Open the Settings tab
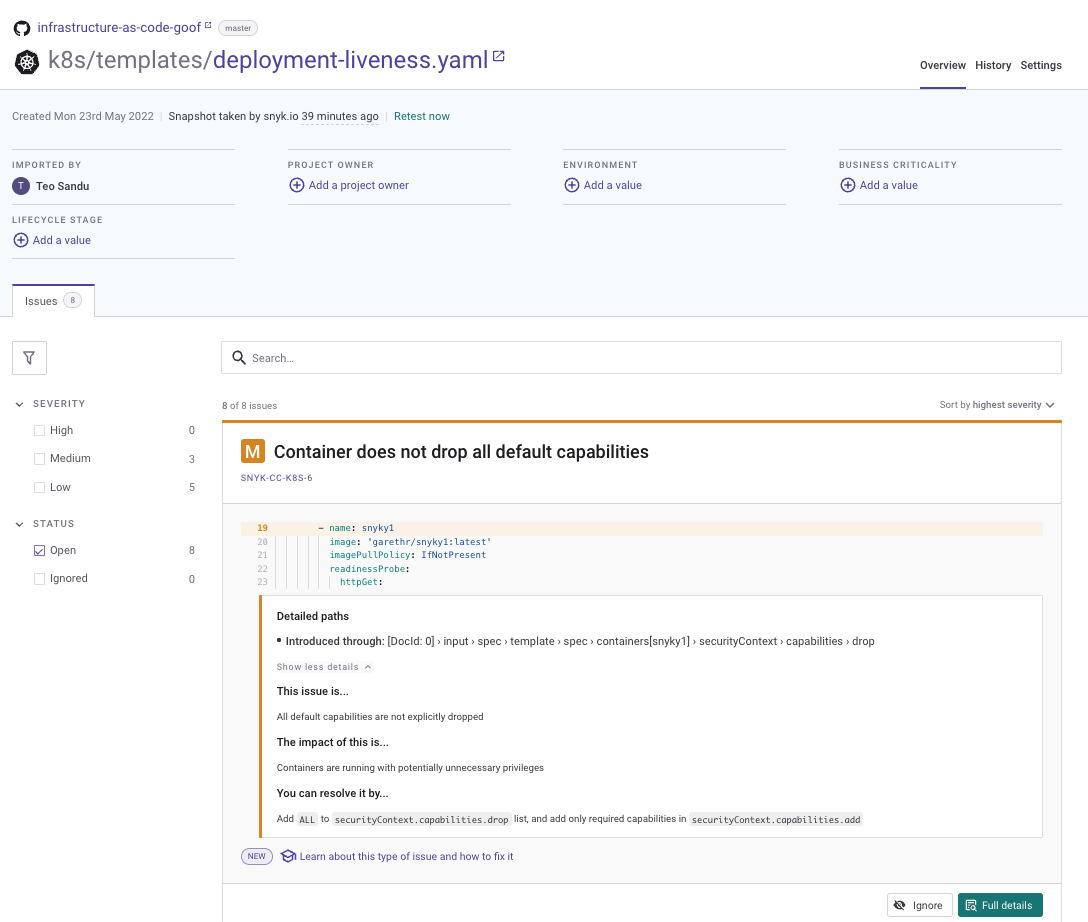This screenshot has height=922, width=1088. coord(1041,65)
